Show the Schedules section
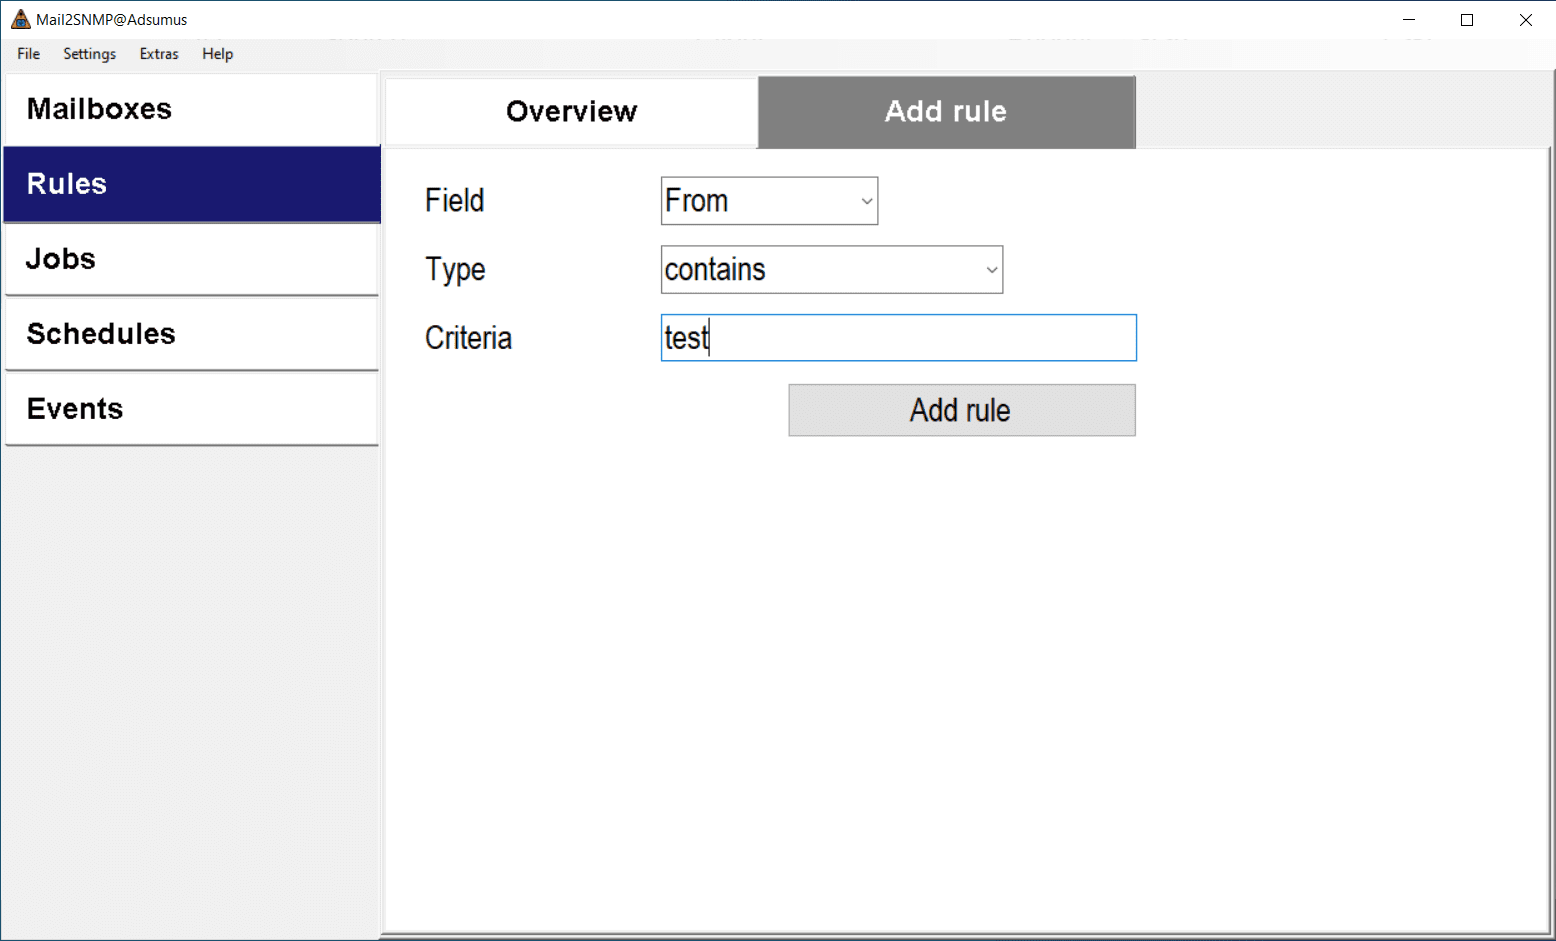 coord(191,334)
